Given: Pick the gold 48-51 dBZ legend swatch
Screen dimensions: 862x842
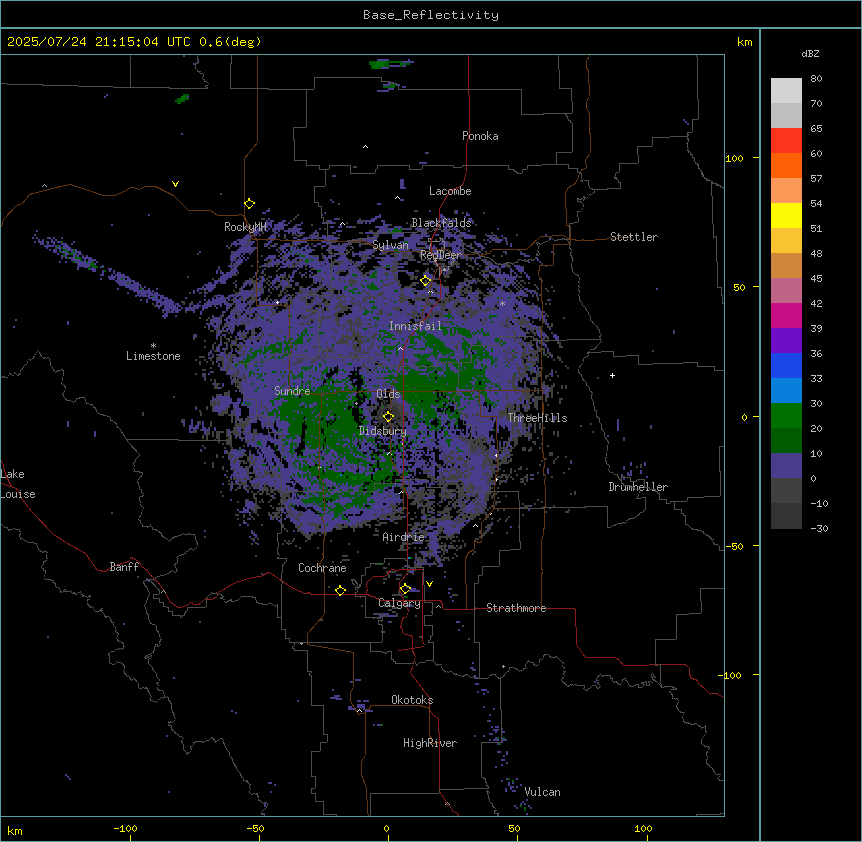Looking at the screenshot, I should point(786,241).
